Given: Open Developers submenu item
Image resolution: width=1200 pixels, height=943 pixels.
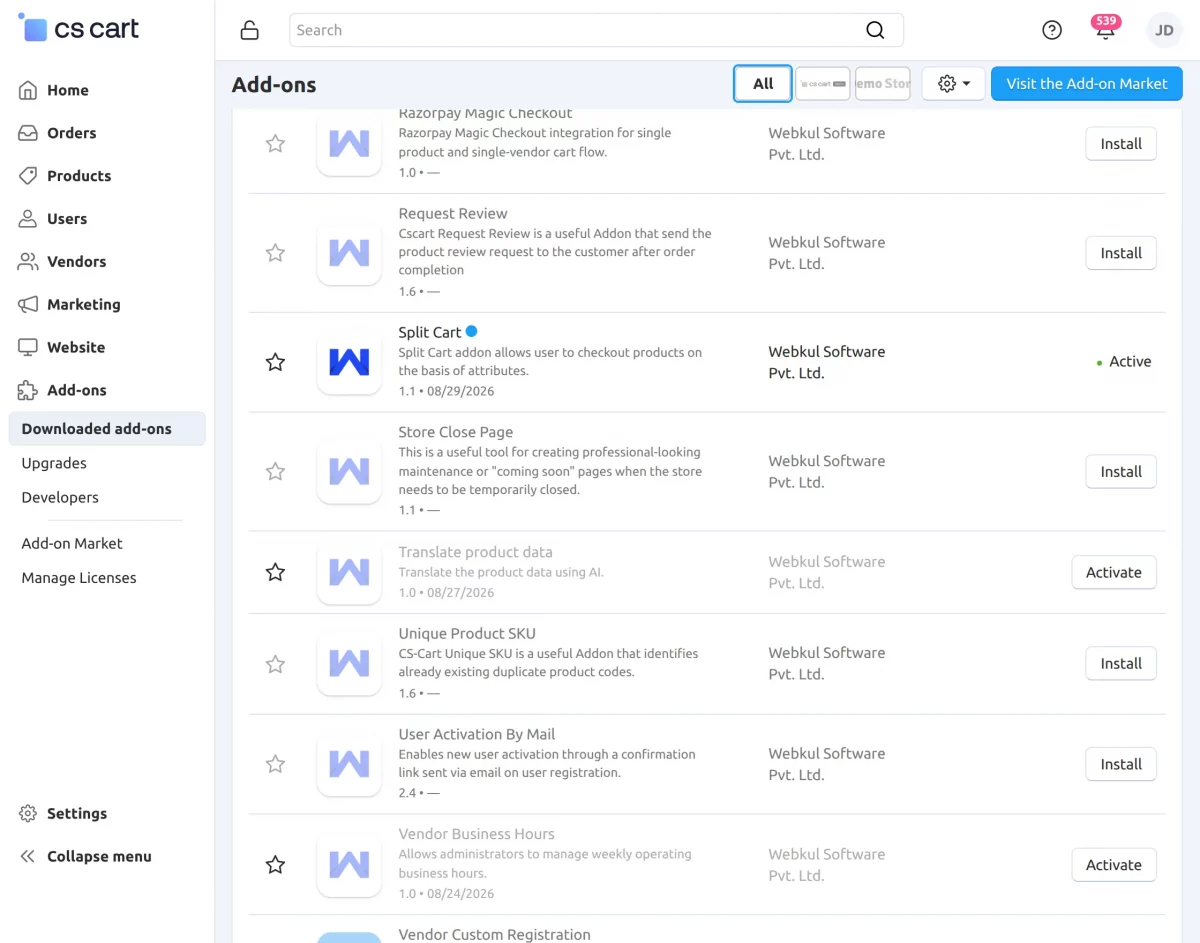Looking at the screenshot, I should coord(60,497).
